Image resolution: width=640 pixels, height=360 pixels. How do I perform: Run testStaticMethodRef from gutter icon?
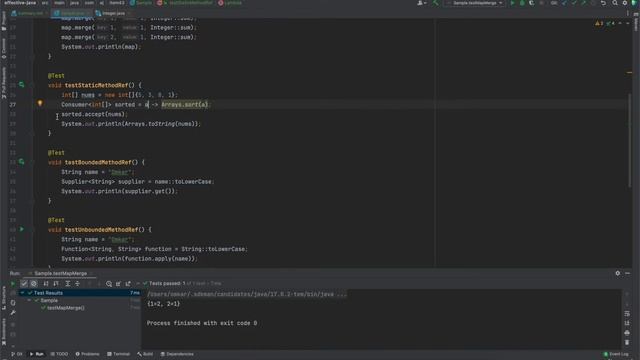[22, 85]
